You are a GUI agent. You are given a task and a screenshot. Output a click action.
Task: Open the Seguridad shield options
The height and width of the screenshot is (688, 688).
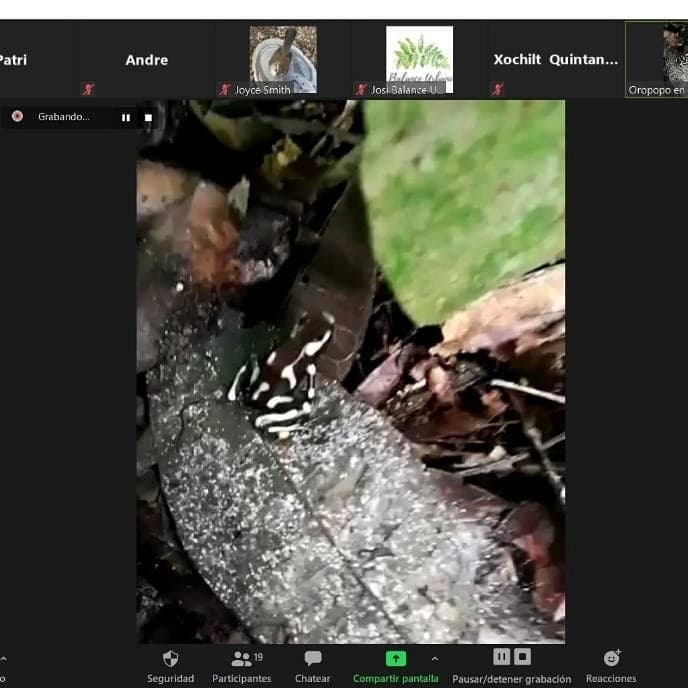pos(170,659)
